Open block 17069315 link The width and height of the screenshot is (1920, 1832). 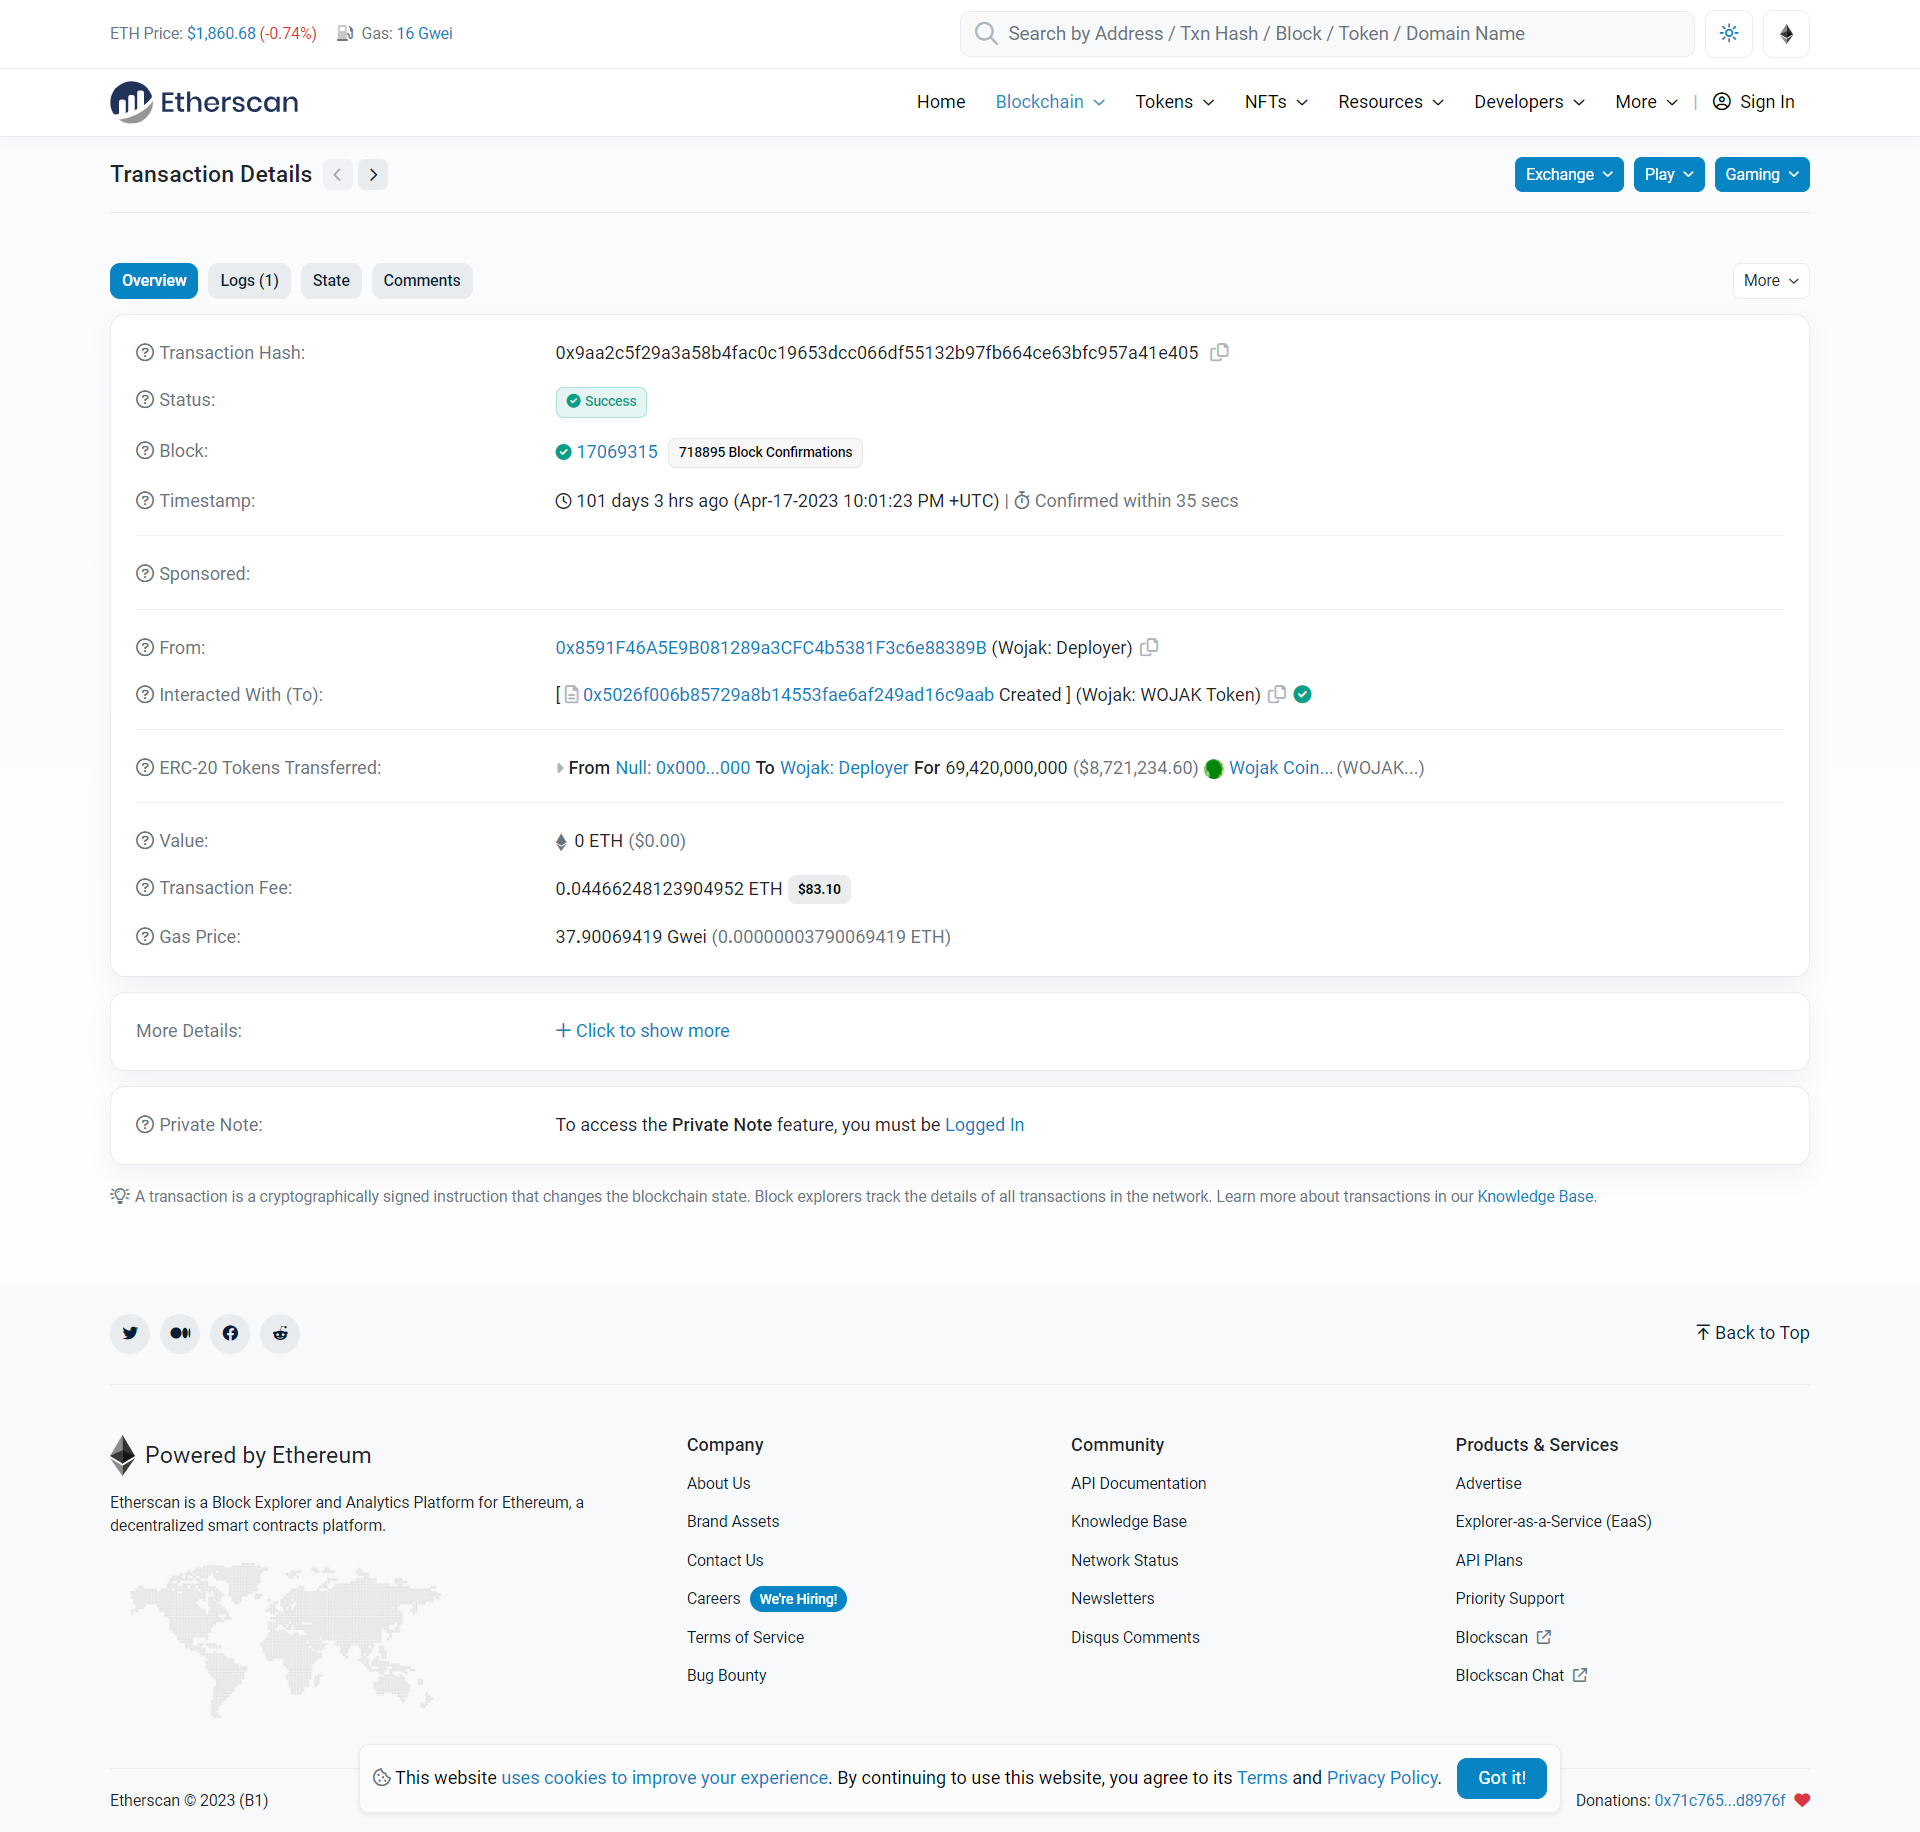point(617,452)
